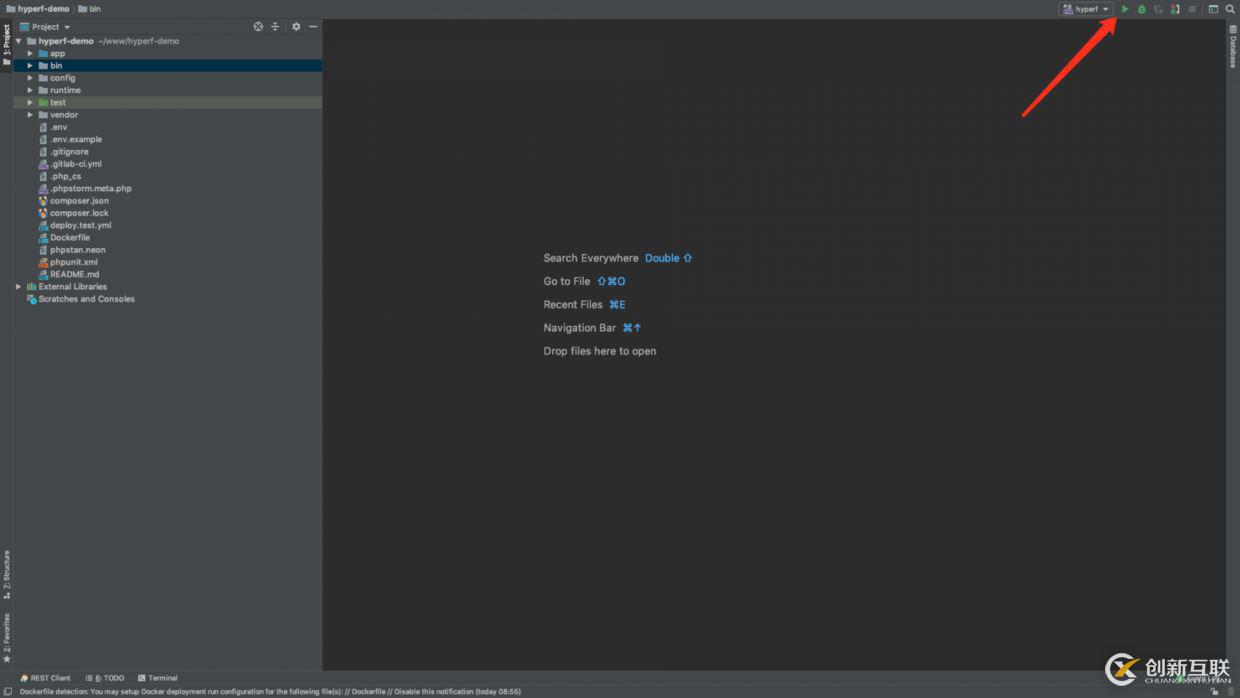Click the composer.lock file icon

pos(43,213)
